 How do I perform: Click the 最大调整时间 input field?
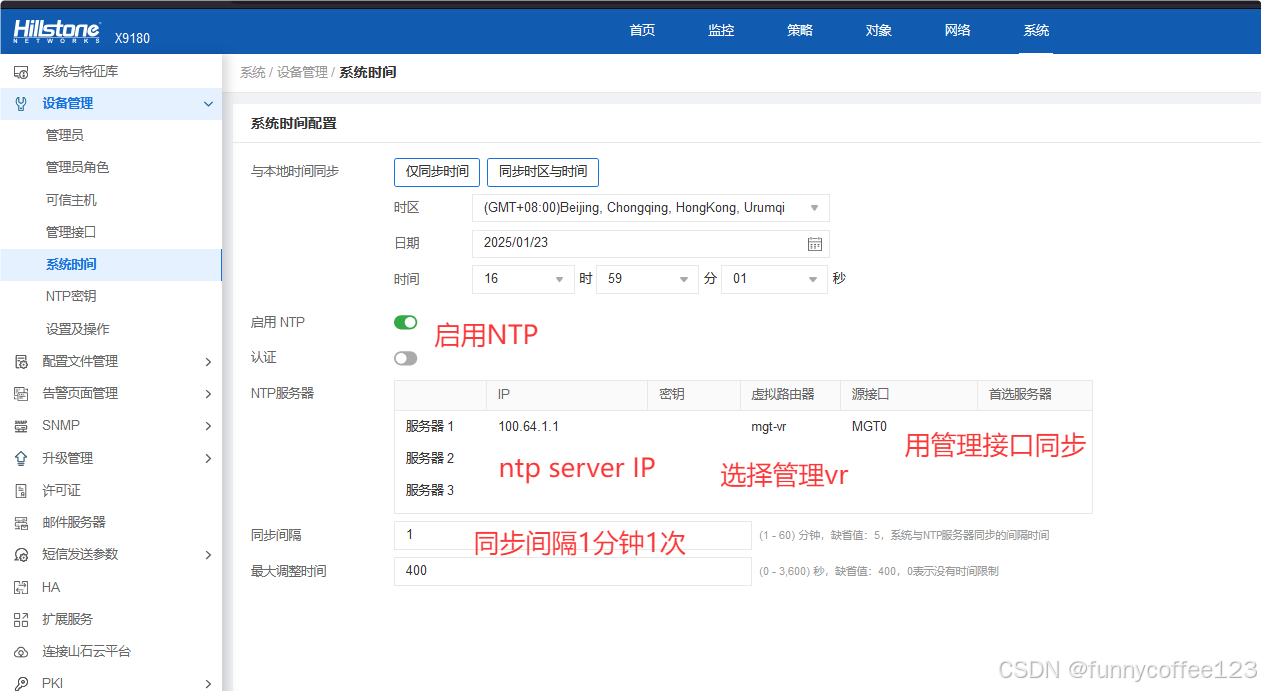(x=572, y=571)
